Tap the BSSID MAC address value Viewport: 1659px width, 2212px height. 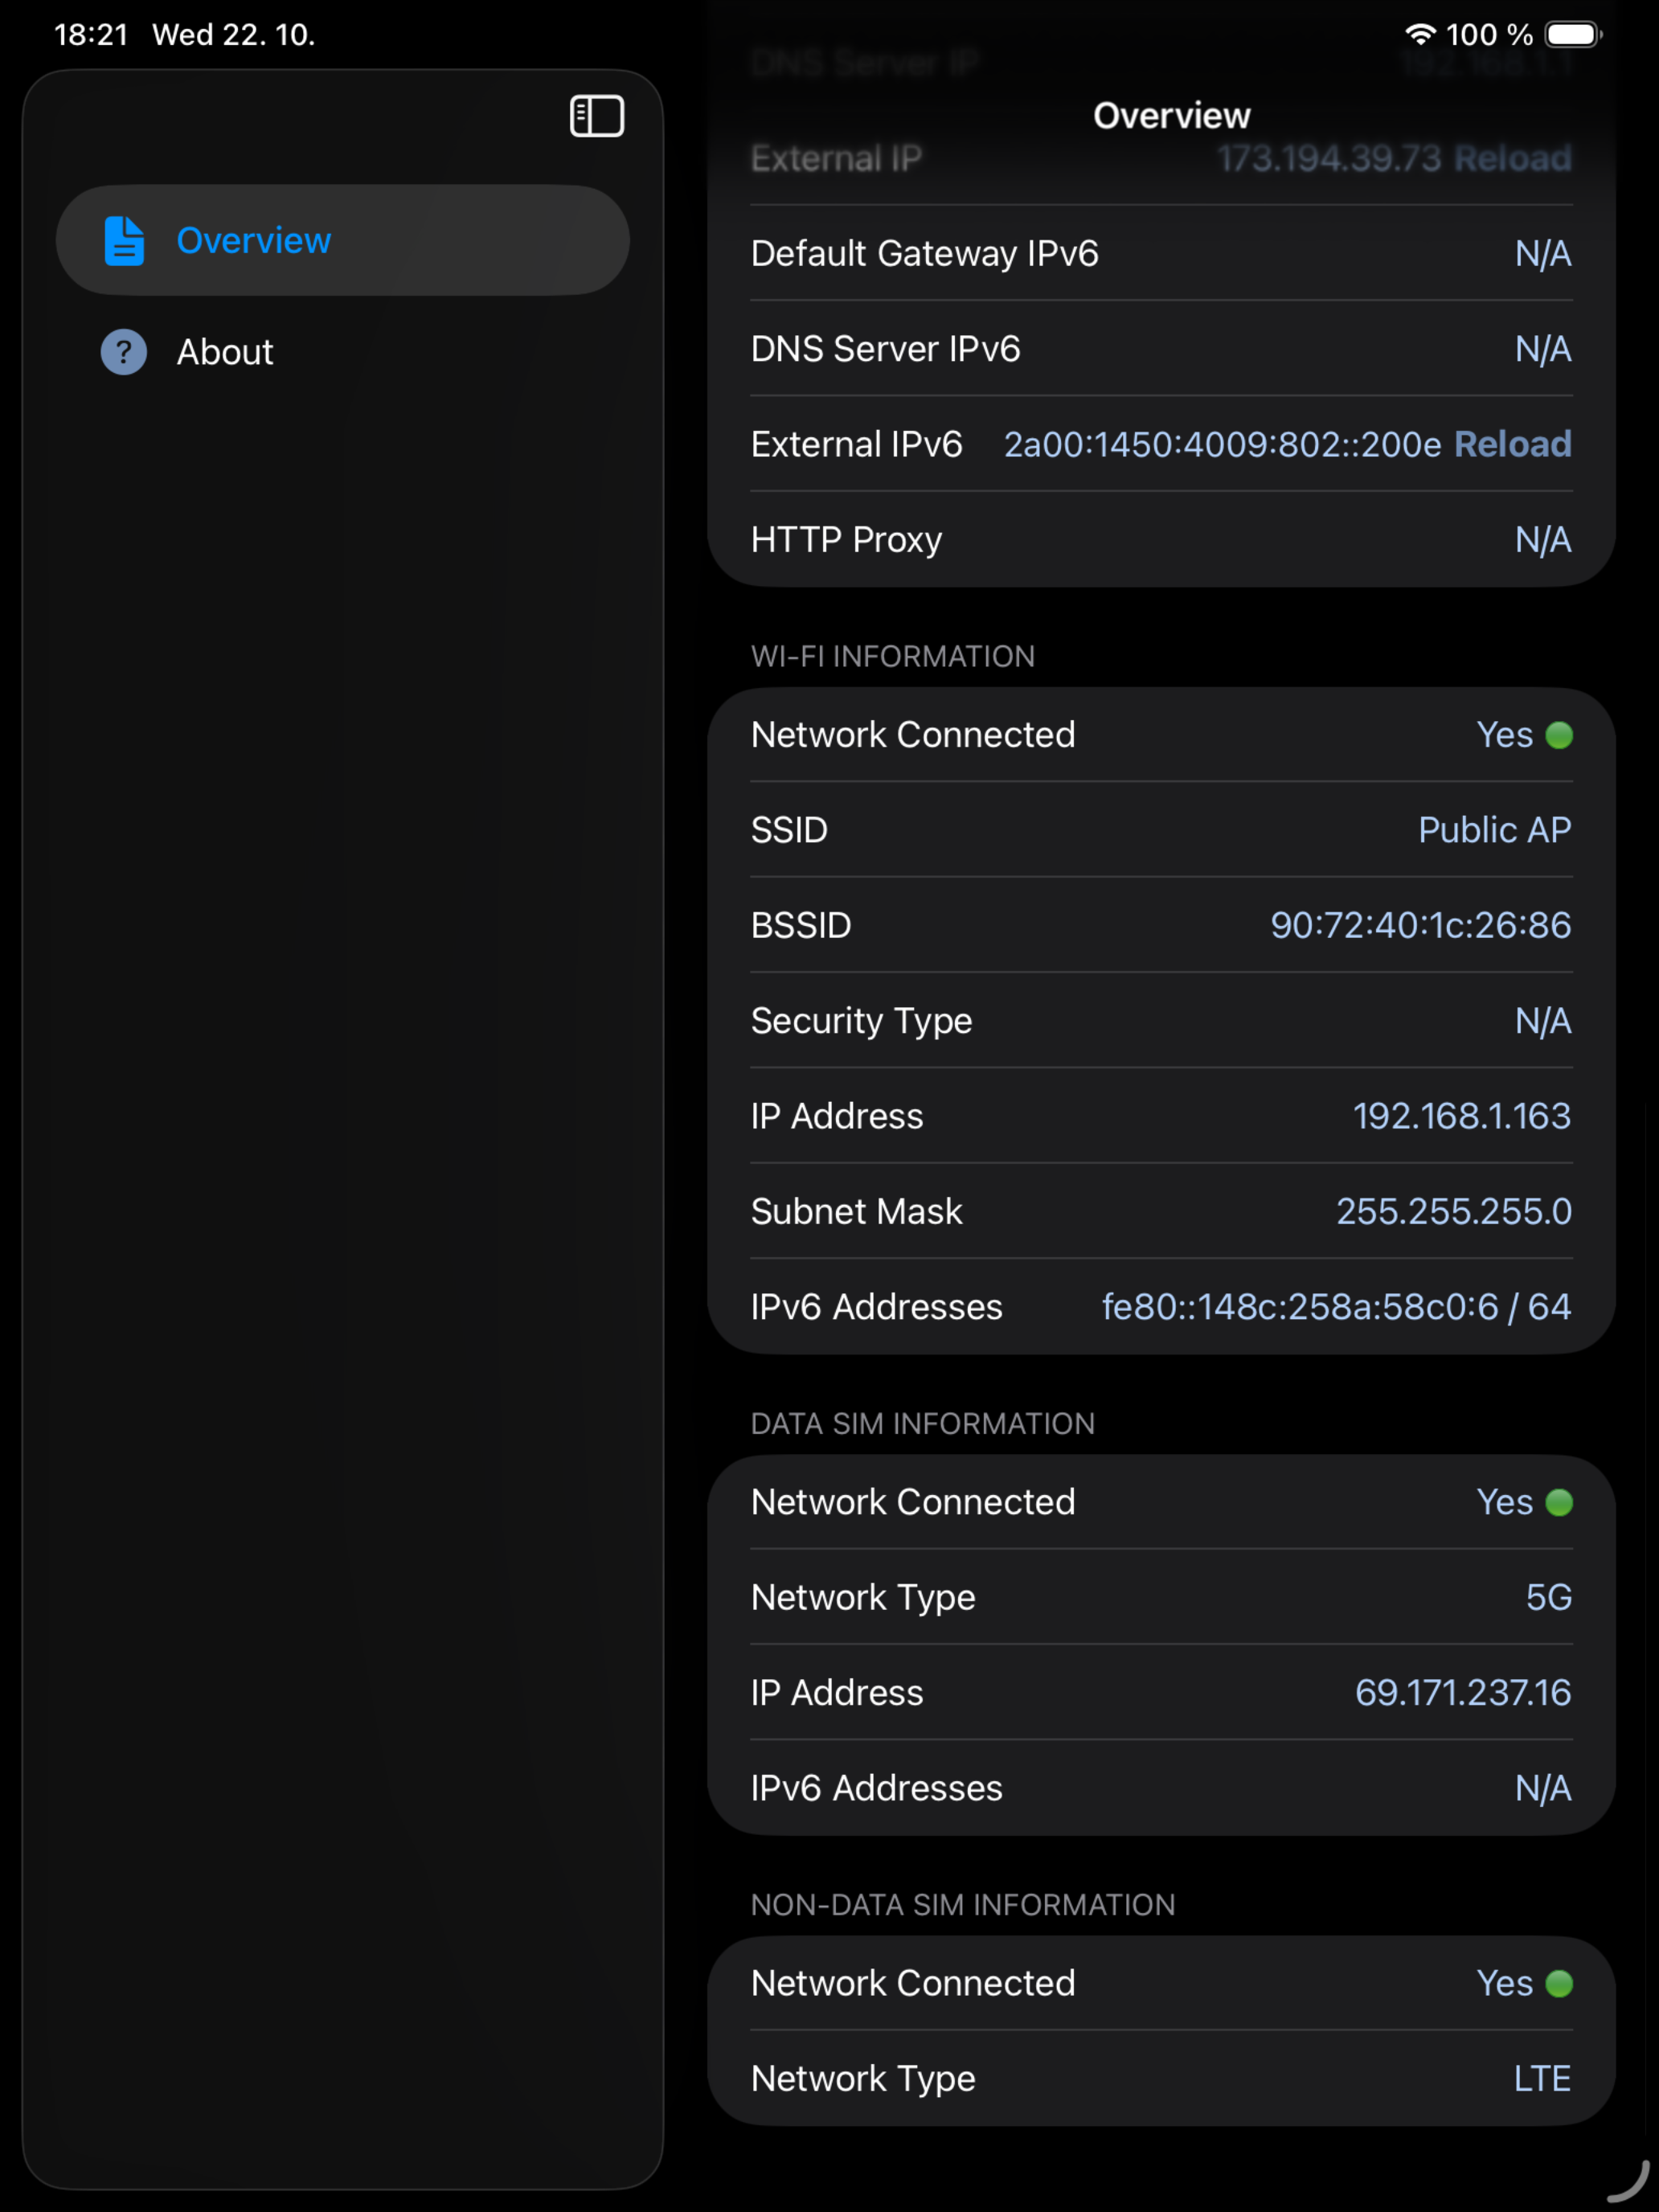(x=1420, y=925)
